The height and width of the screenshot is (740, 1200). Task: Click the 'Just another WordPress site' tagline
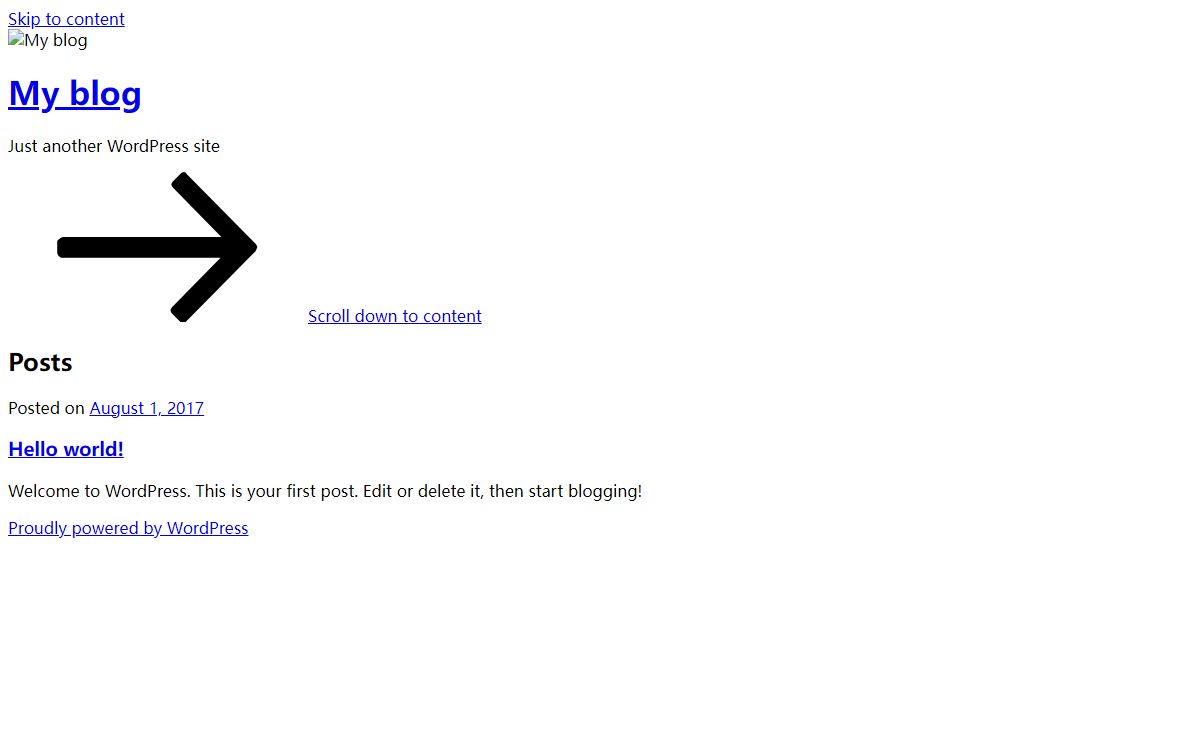114,146
